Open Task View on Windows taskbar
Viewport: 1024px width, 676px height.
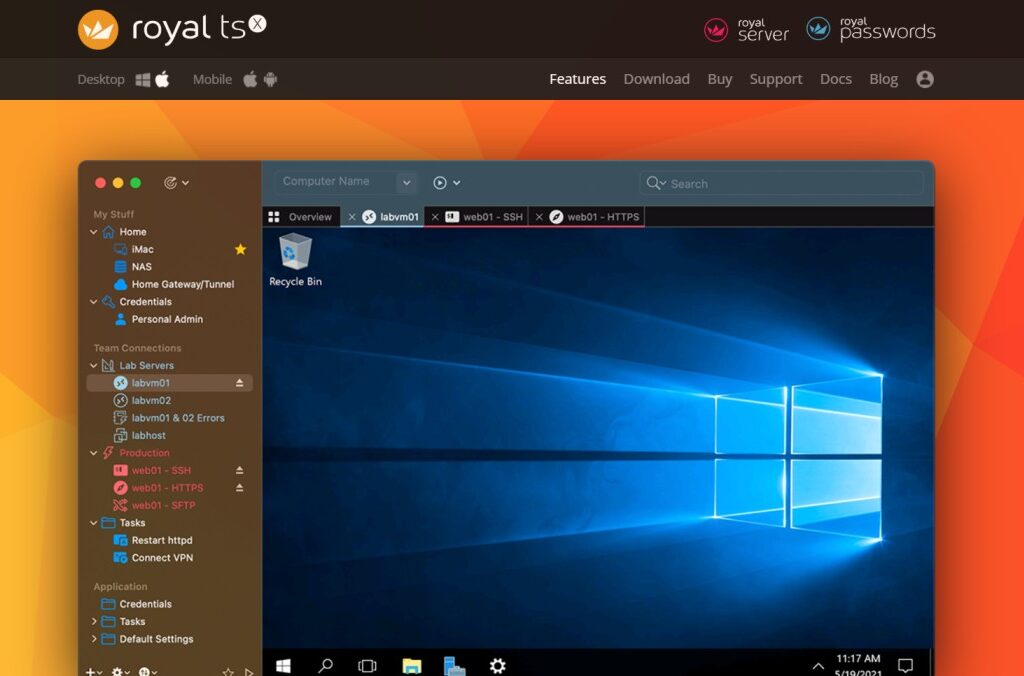[x=367, y=666]
